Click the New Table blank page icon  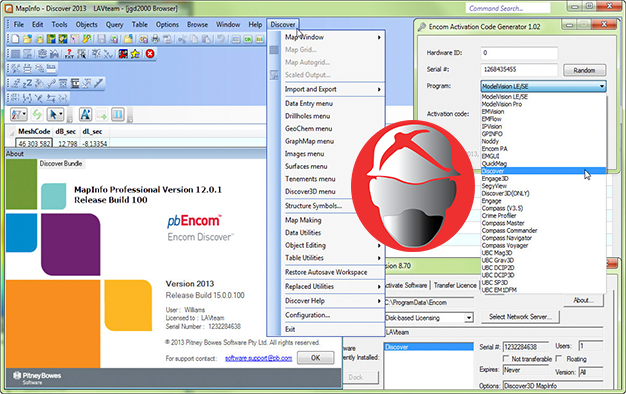[15, 39]
